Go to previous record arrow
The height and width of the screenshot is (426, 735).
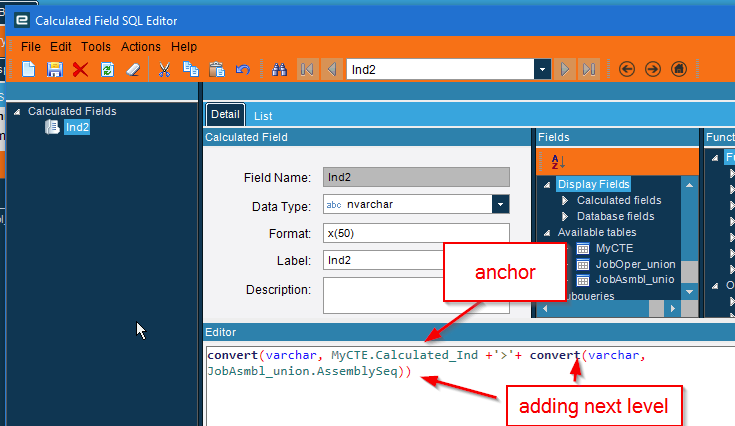pos(332,70)
